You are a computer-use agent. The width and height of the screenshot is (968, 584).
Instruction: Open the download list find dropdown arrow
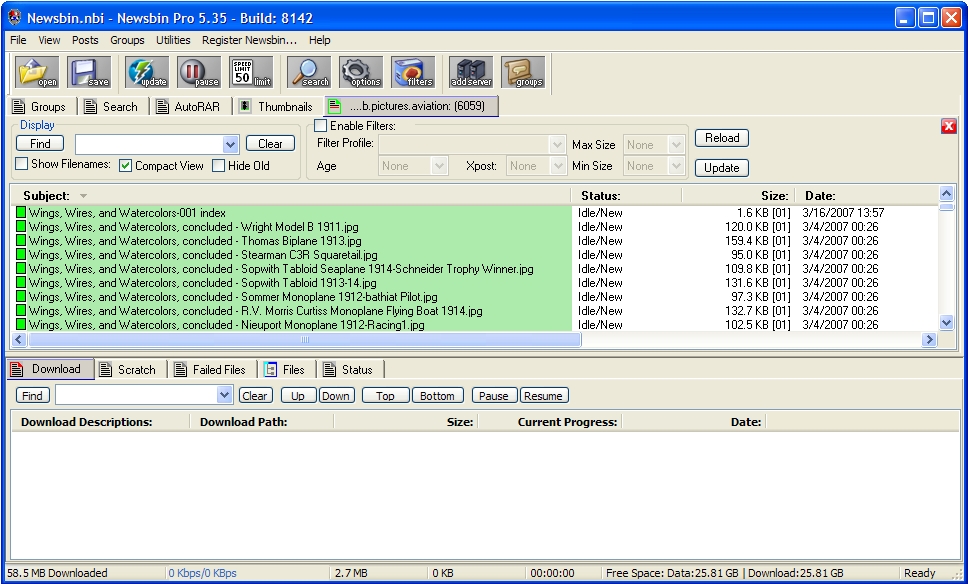(x=224, y=395)
